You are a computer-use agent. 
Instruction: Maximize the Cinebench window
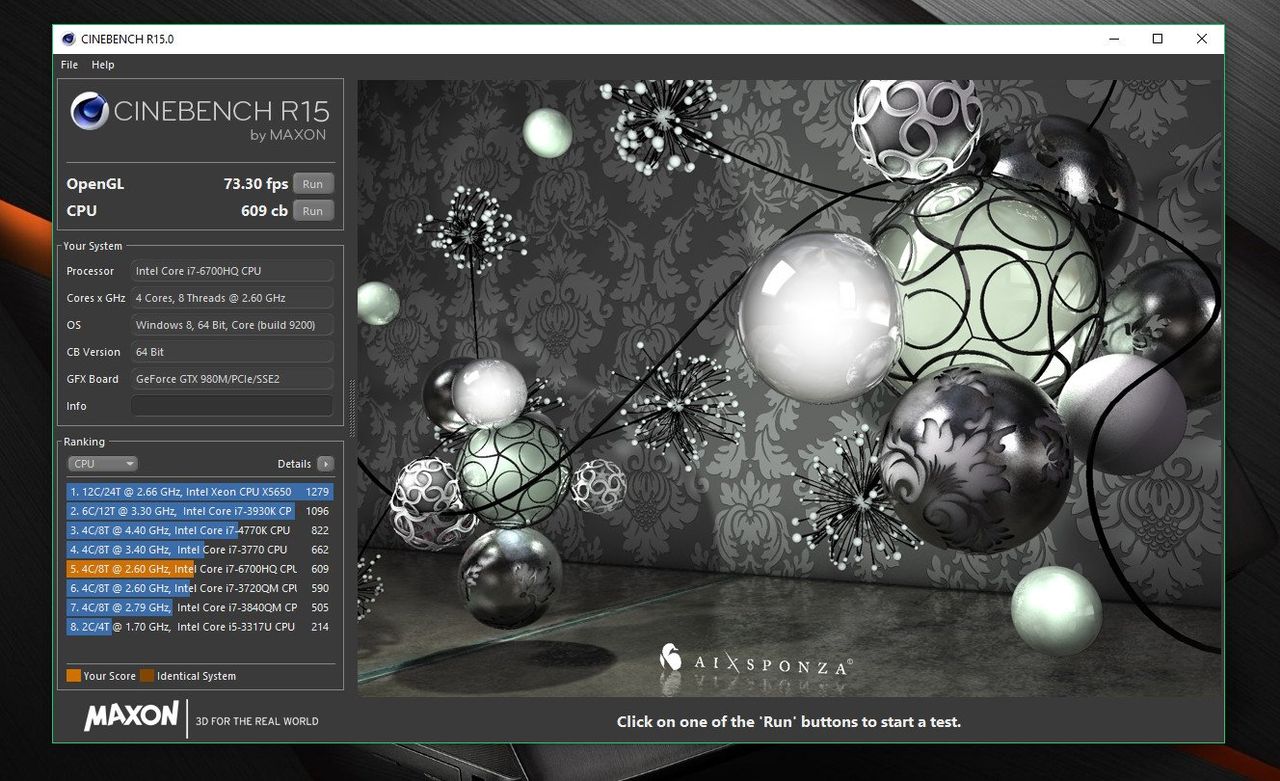(x=1158, y=39)
